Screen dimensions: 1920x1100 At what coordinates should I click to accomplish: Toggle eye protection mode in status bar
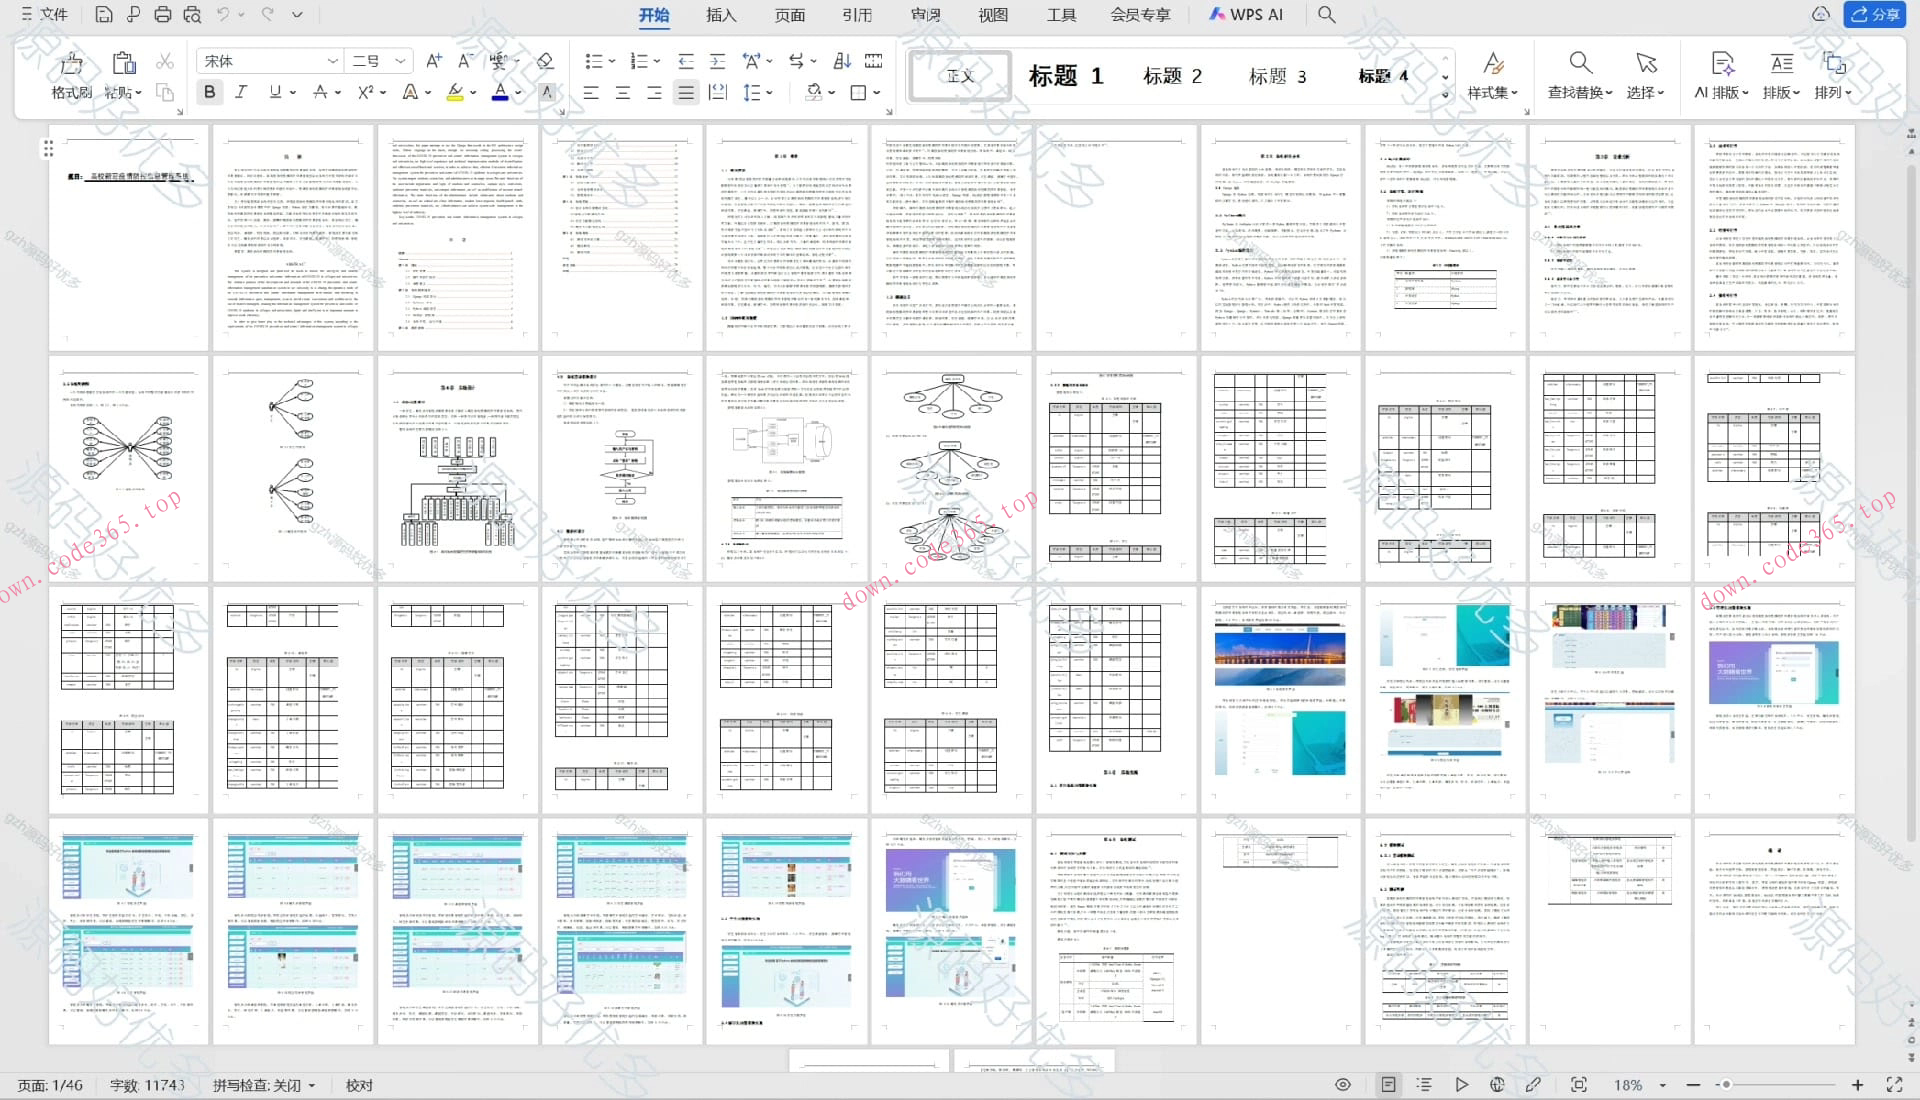click(1343, 1085)
